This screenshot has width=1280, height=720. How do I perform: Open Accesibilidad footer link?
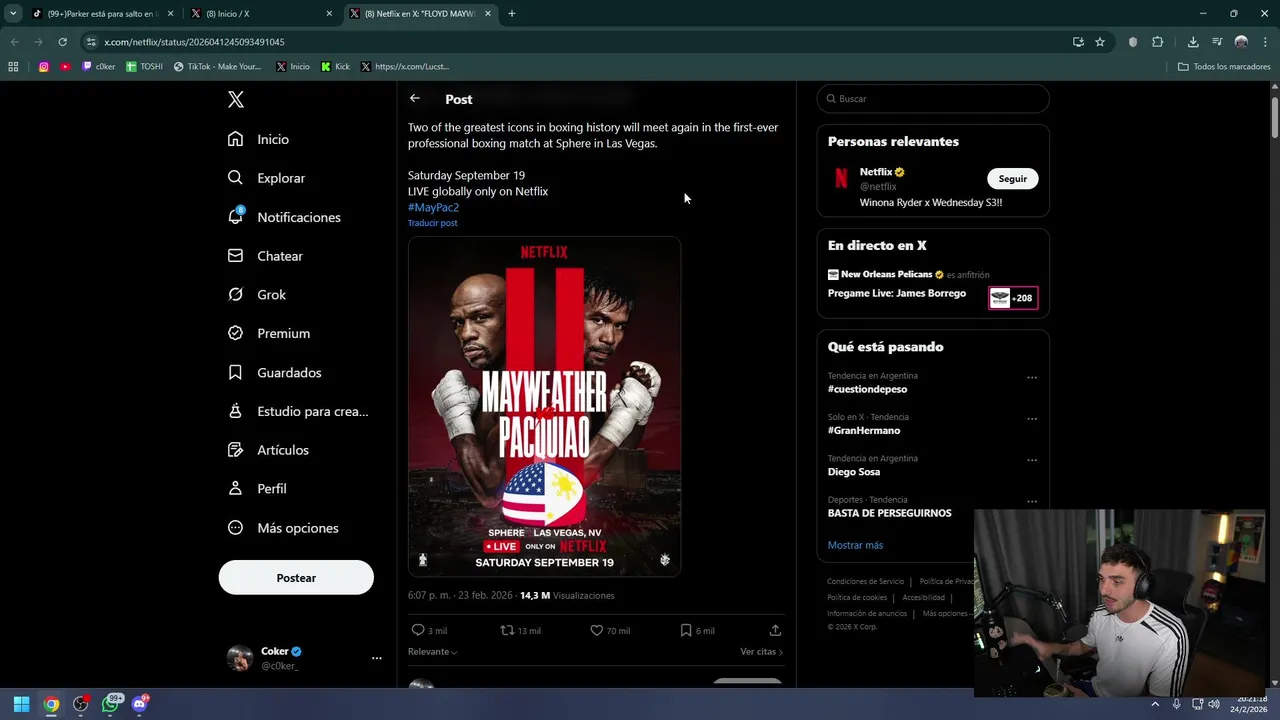pyautogui.click(x=923, y=597)
